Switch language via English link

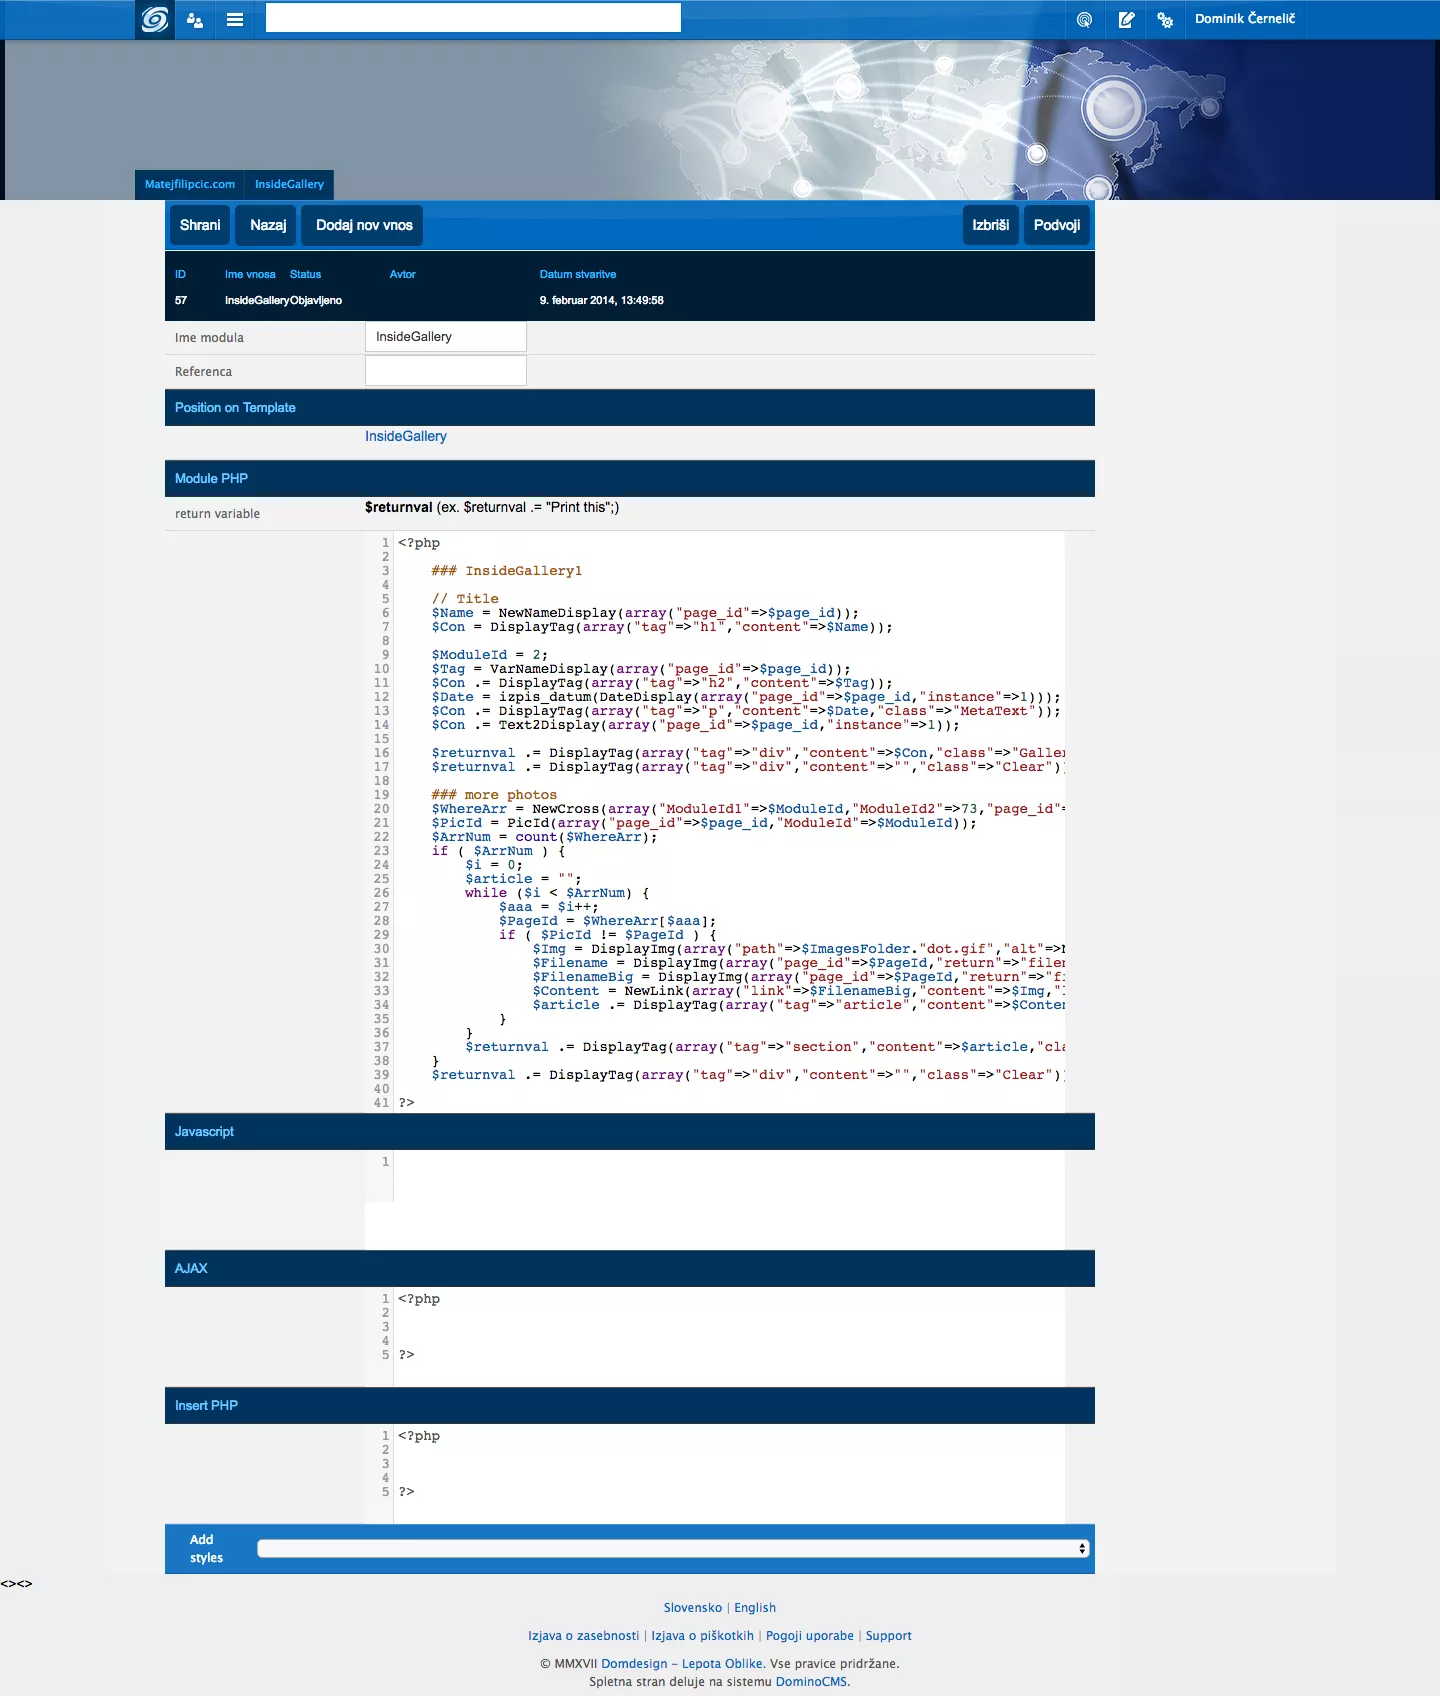tap(754, 1608)
